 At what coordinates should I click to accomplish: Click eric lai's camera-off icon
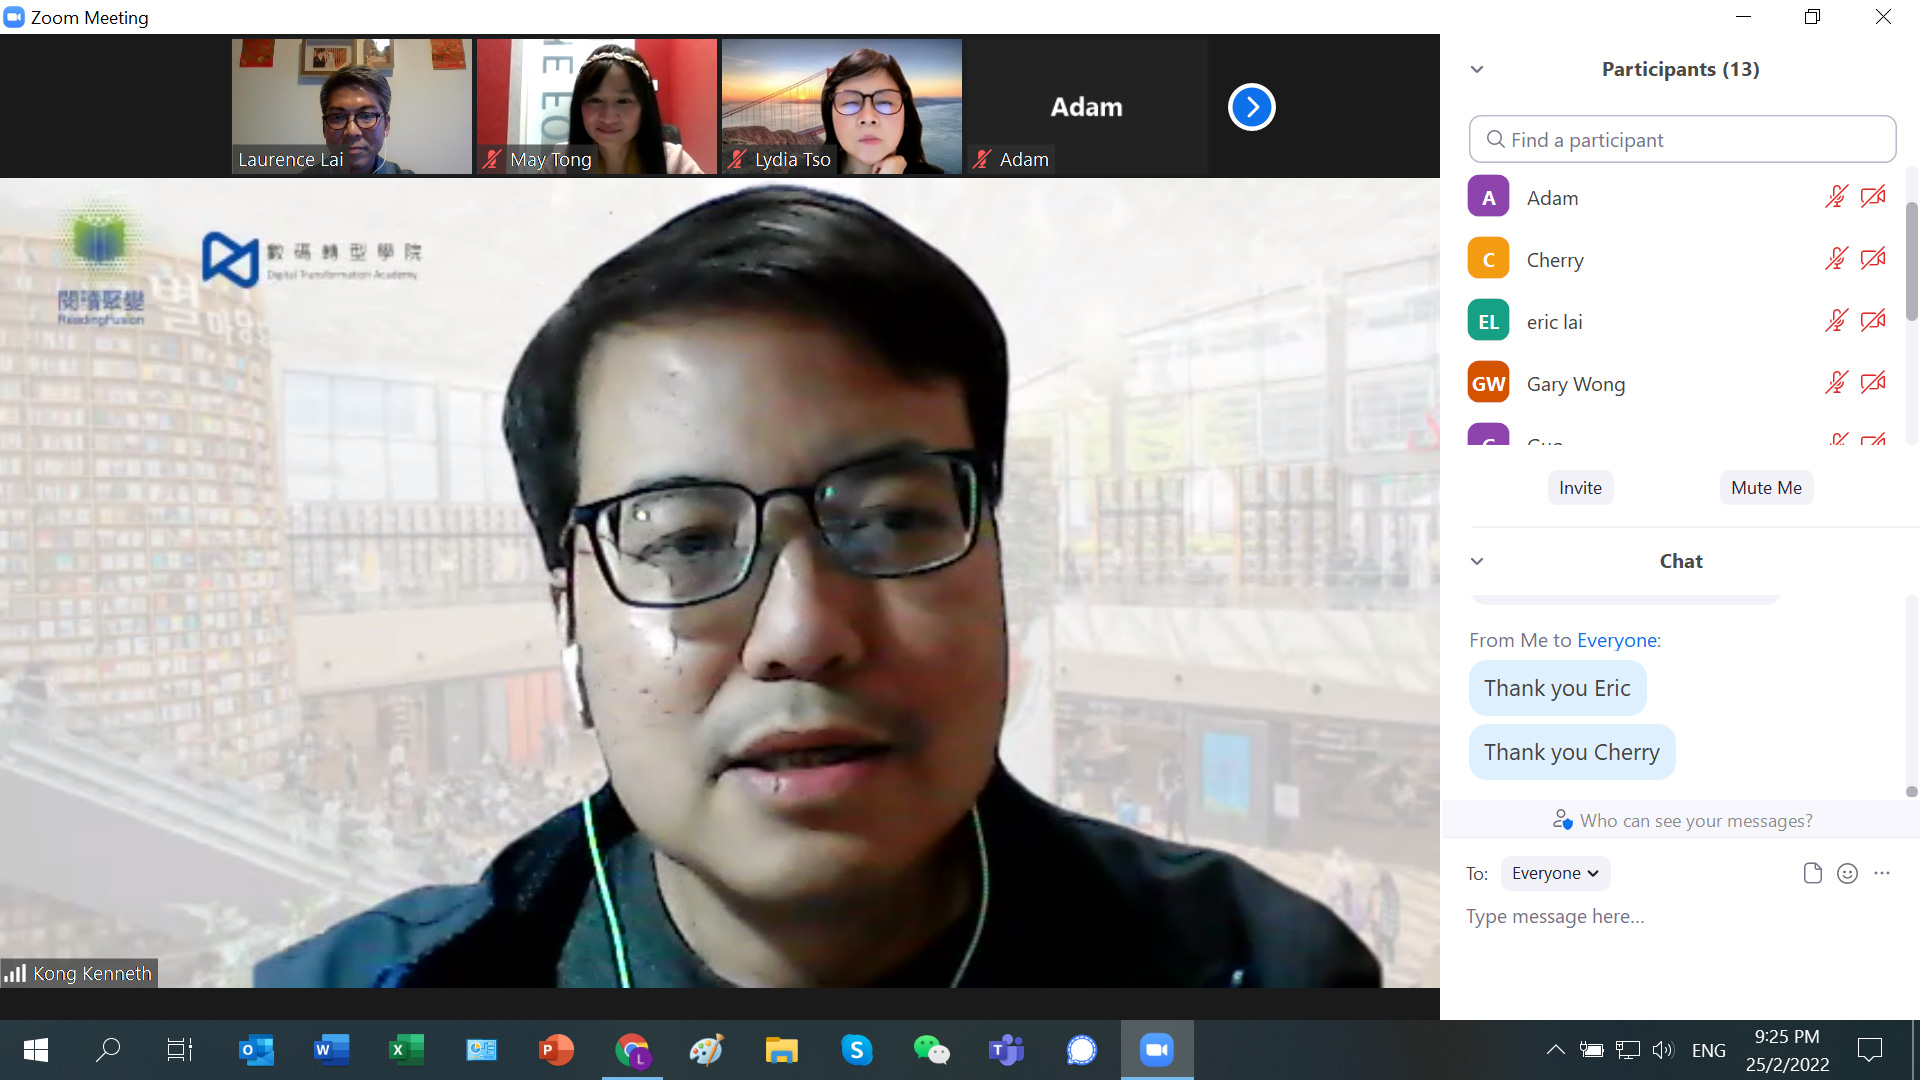pos(1873,321)
